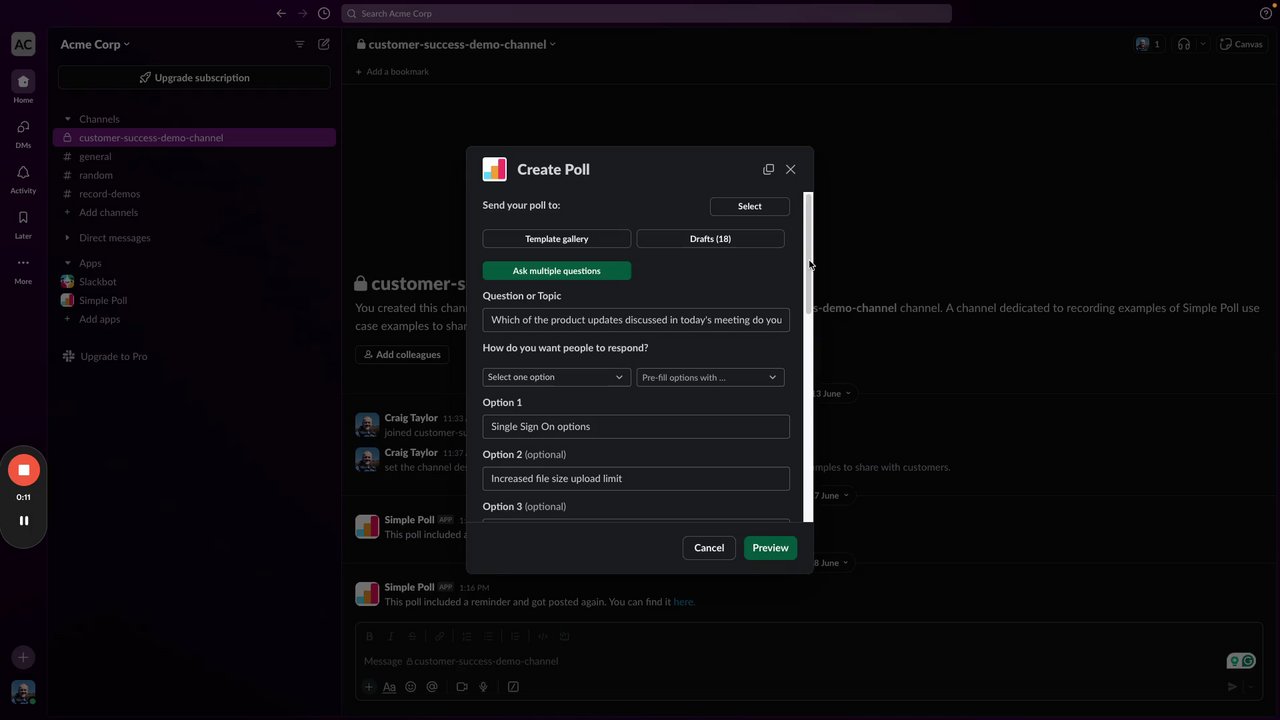Click the back navigation arrow
The width and height of the screenshot is (1280, 720).
[x=281, y=13]
